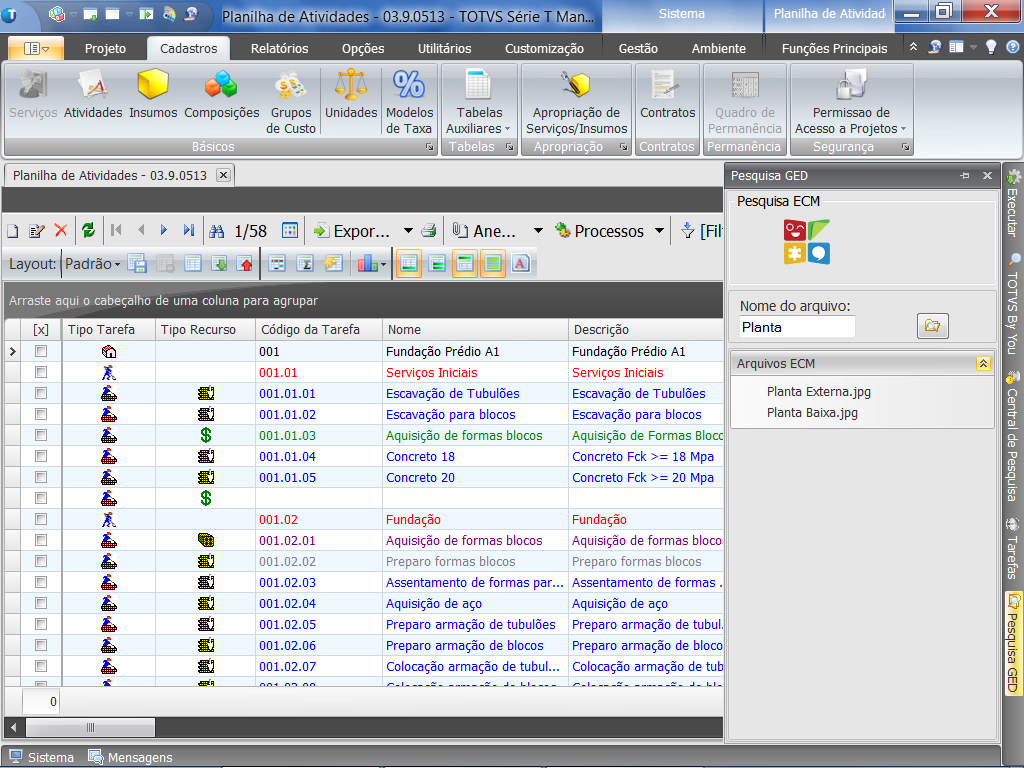Open the Processos dropdown arrow
Screen dimensions: 1024x768
[x=660, y=231]
